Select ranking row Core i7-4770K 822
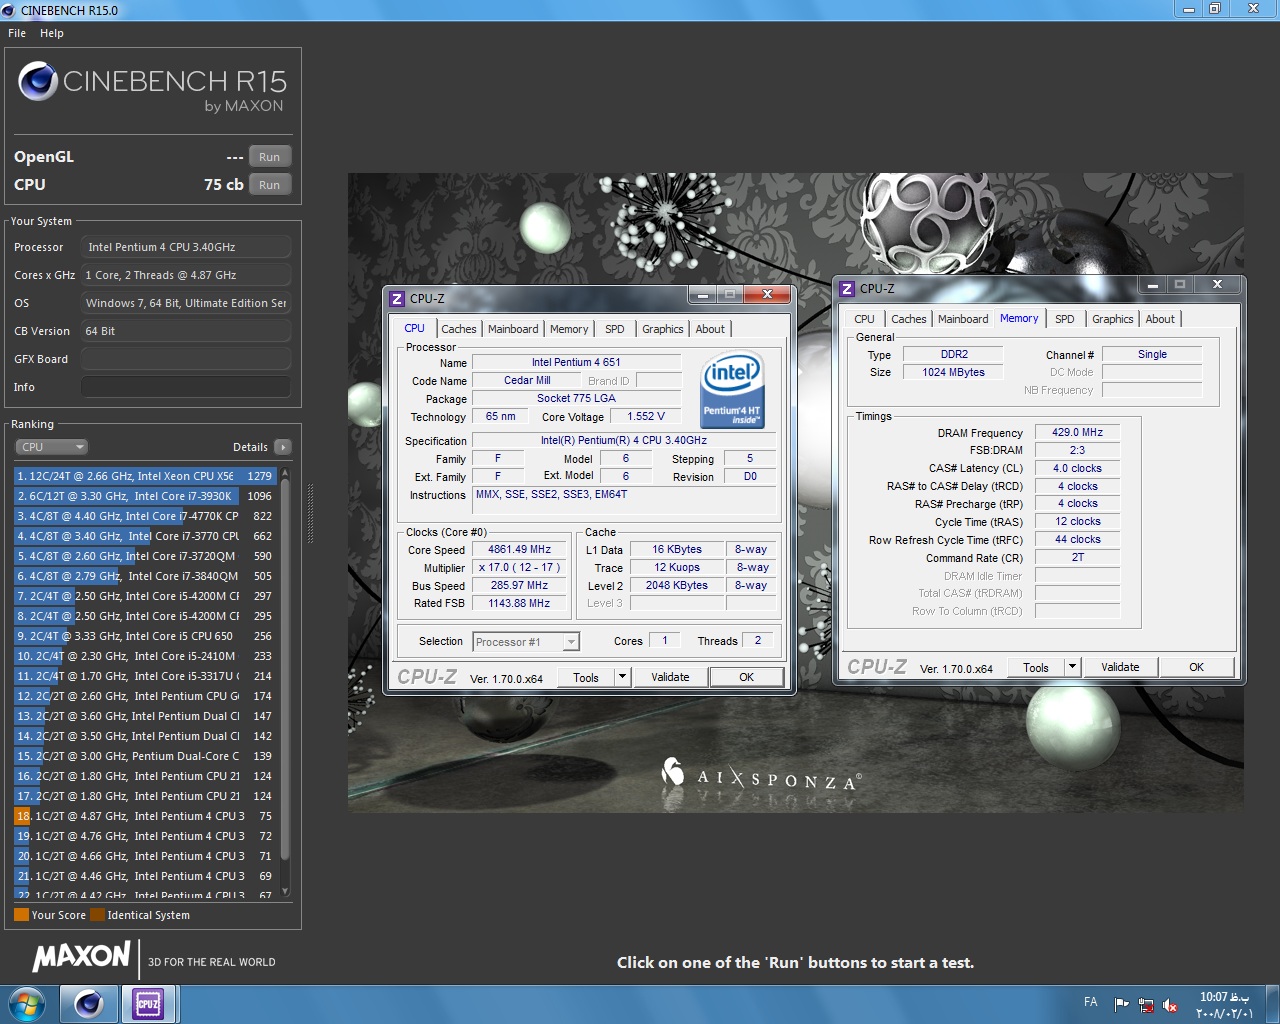The image size is (1280, 1024). click(145, 516)
